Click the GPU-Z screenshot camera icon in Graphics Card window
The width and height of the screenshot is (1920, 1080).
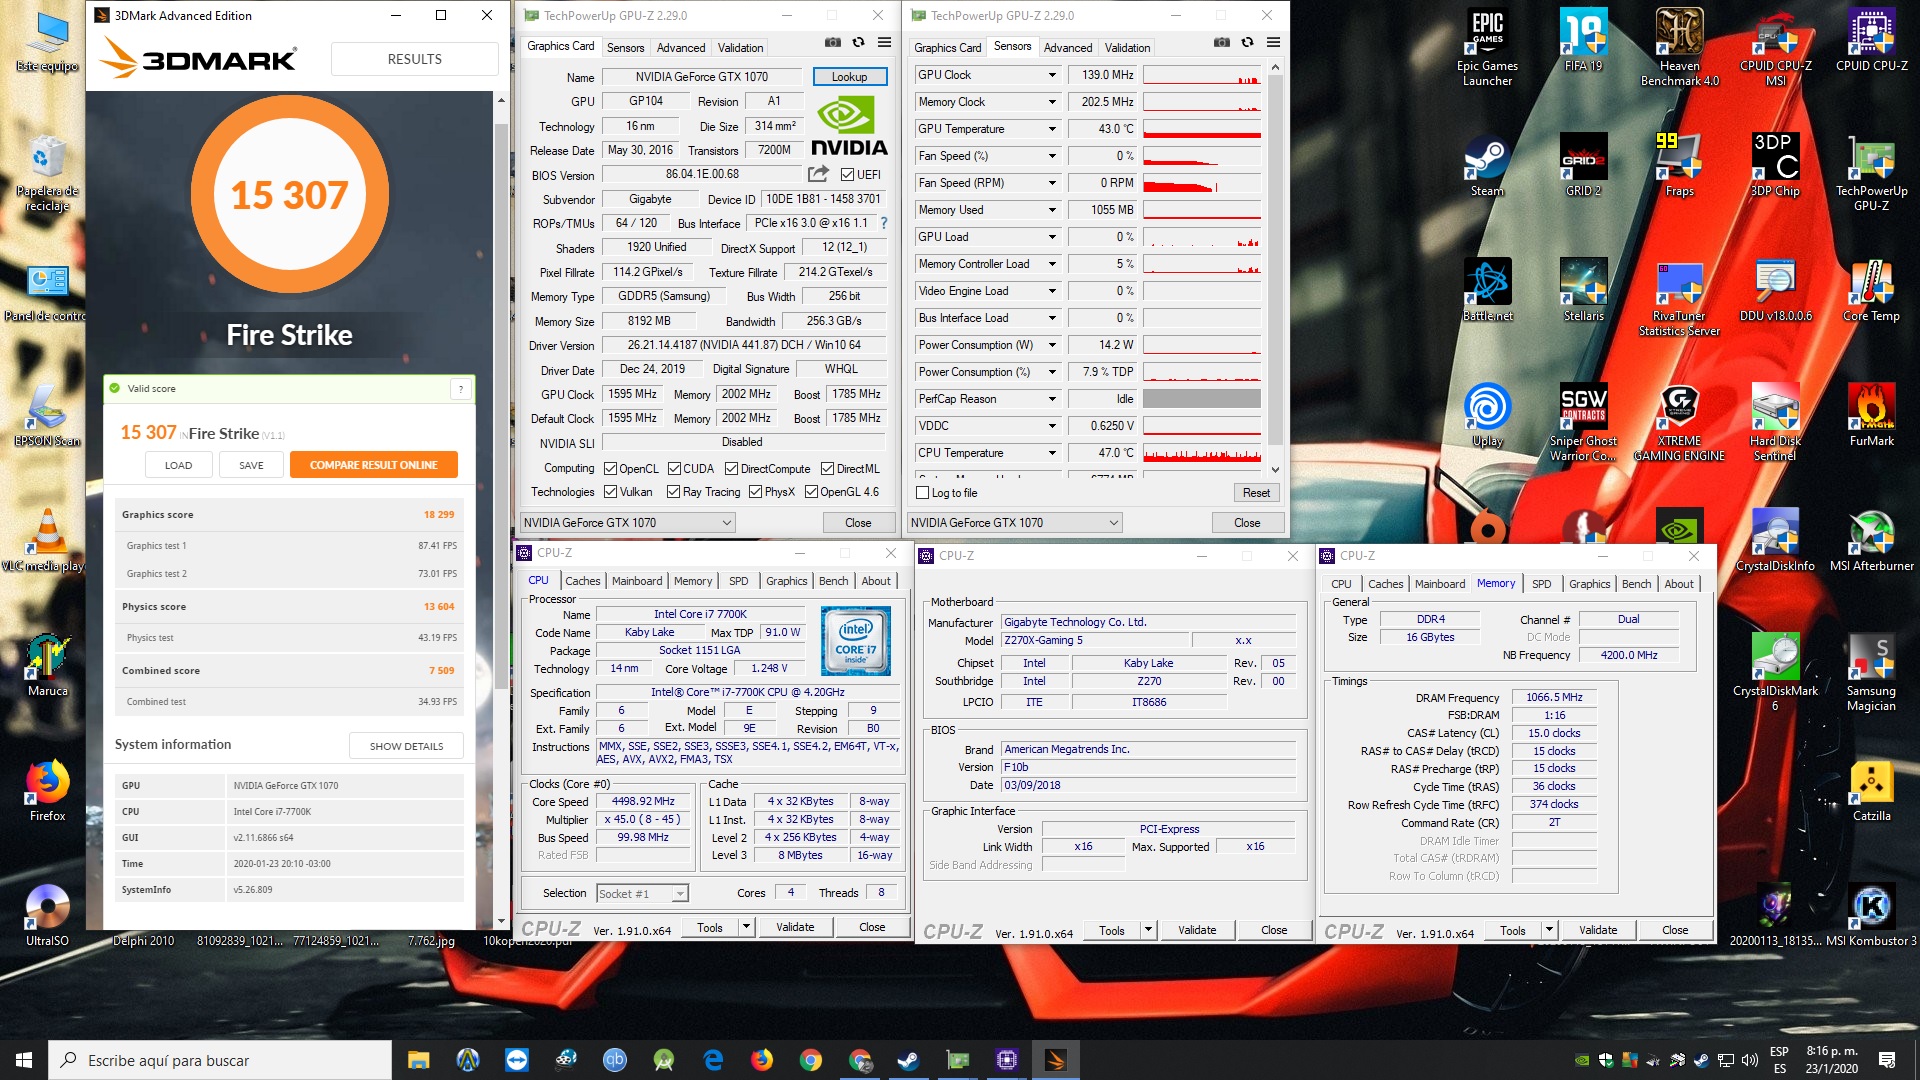832,43
